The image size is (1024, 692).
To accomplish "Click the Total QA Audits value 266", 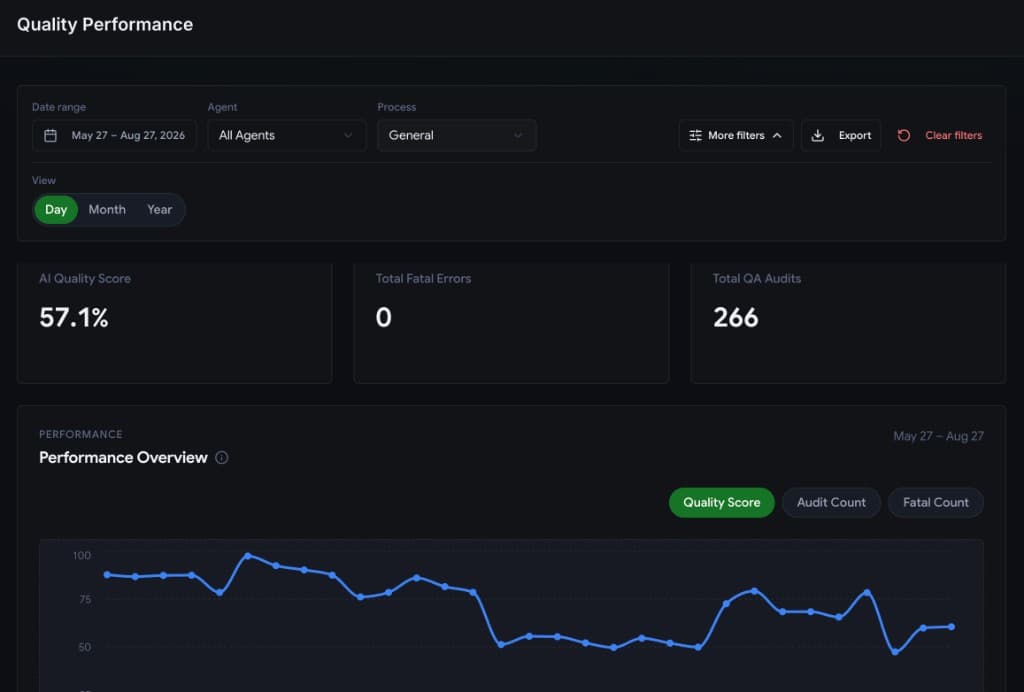I will tap(735, 318).
